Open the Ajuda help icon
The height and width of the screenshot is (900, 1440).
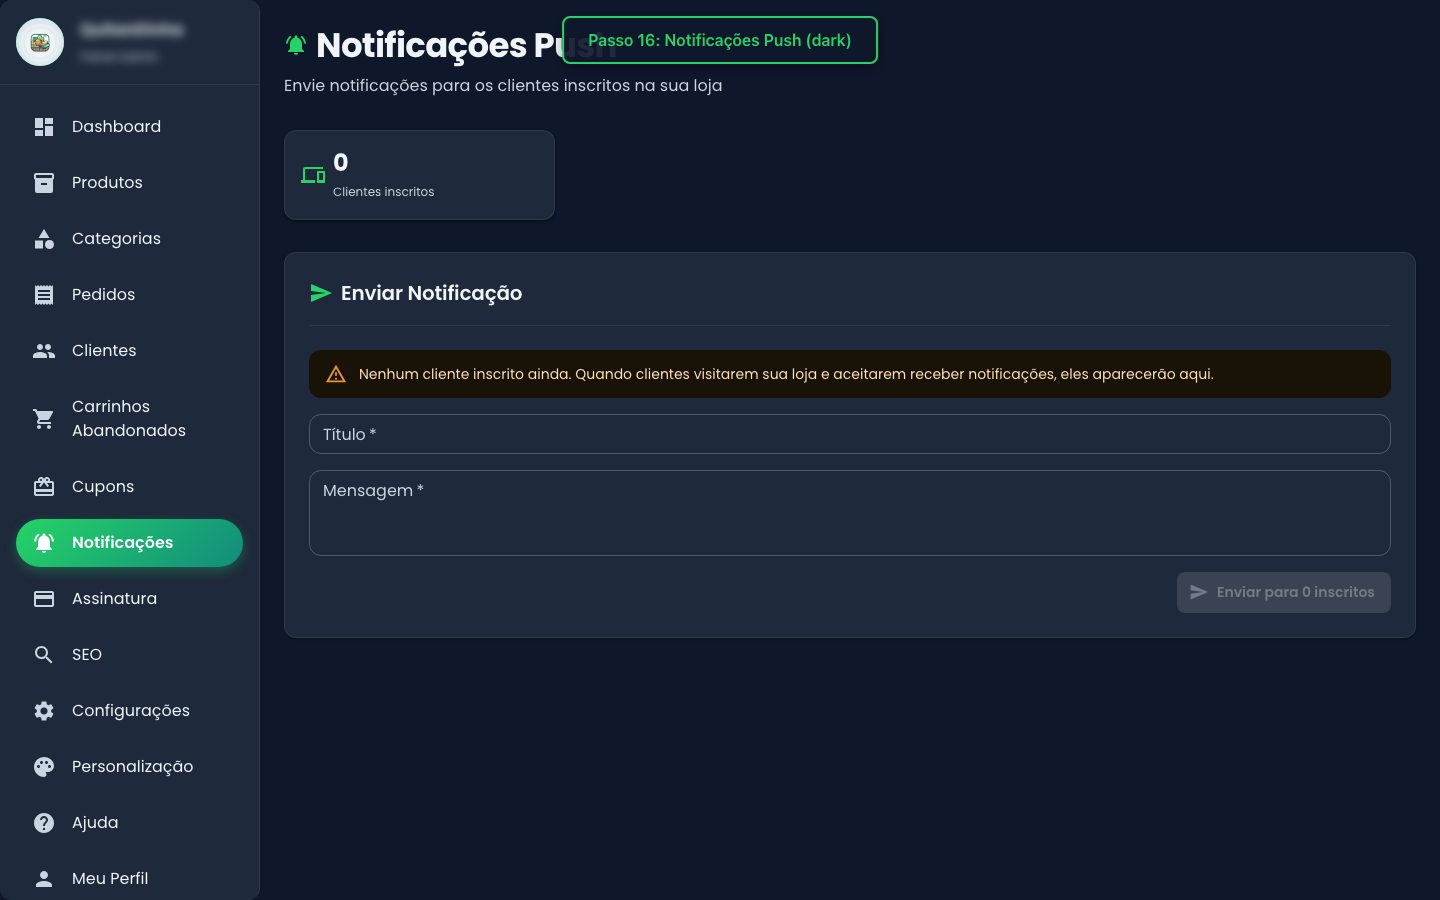[x=44, y=822]
